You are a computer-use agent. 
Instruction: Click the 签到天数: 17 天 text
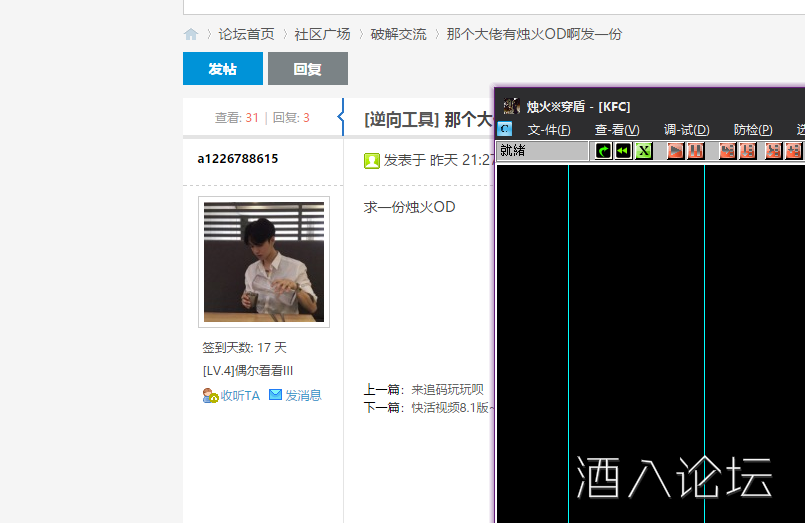pos(244,347)
